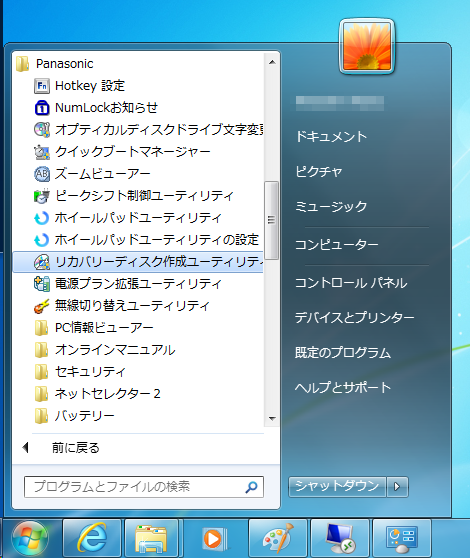Click the ズームビューアー AB magnifier icon
The width and height of the screenshot is (470, 558).
pos(42,174)
